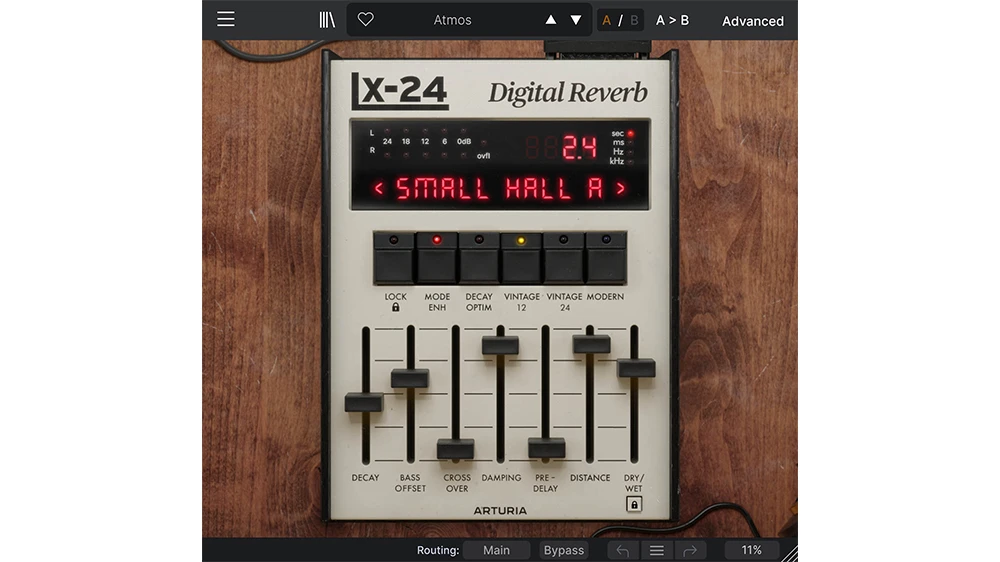Click the Dry/Wet lock icon
This screenshot has height=562, width=1000.
pos(633,505)
